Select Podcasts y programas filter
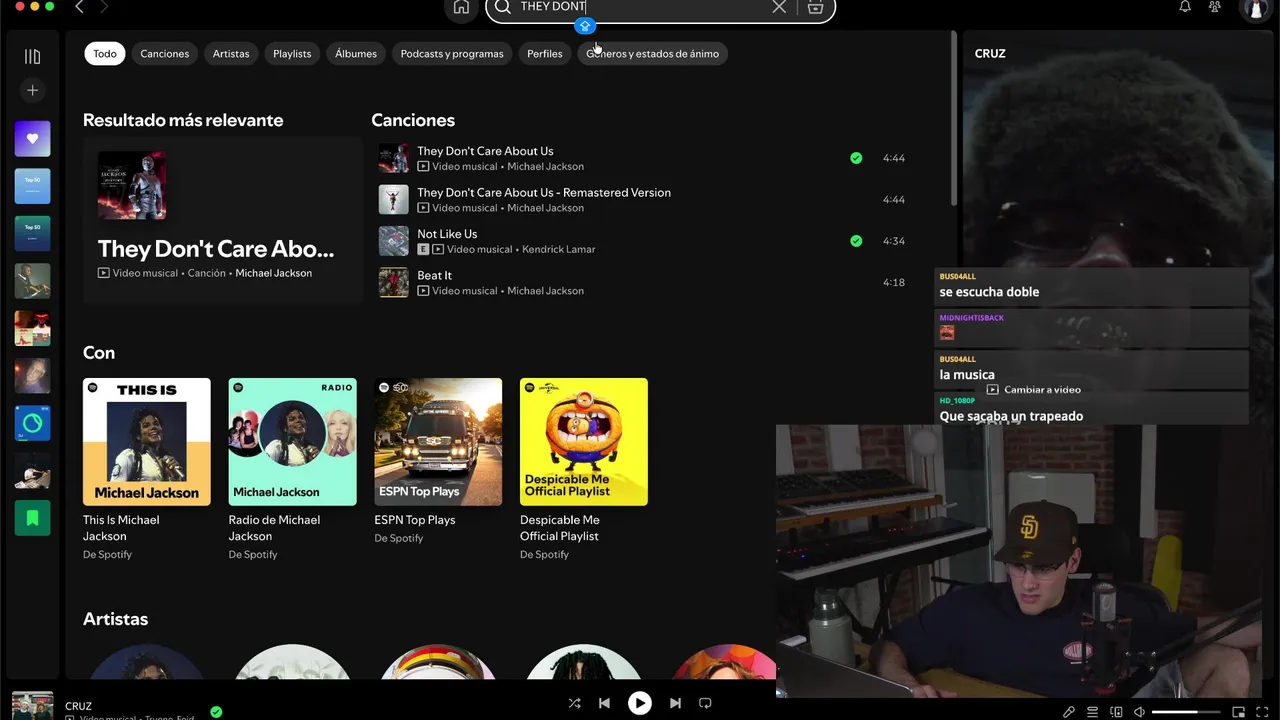 (452, 54)
